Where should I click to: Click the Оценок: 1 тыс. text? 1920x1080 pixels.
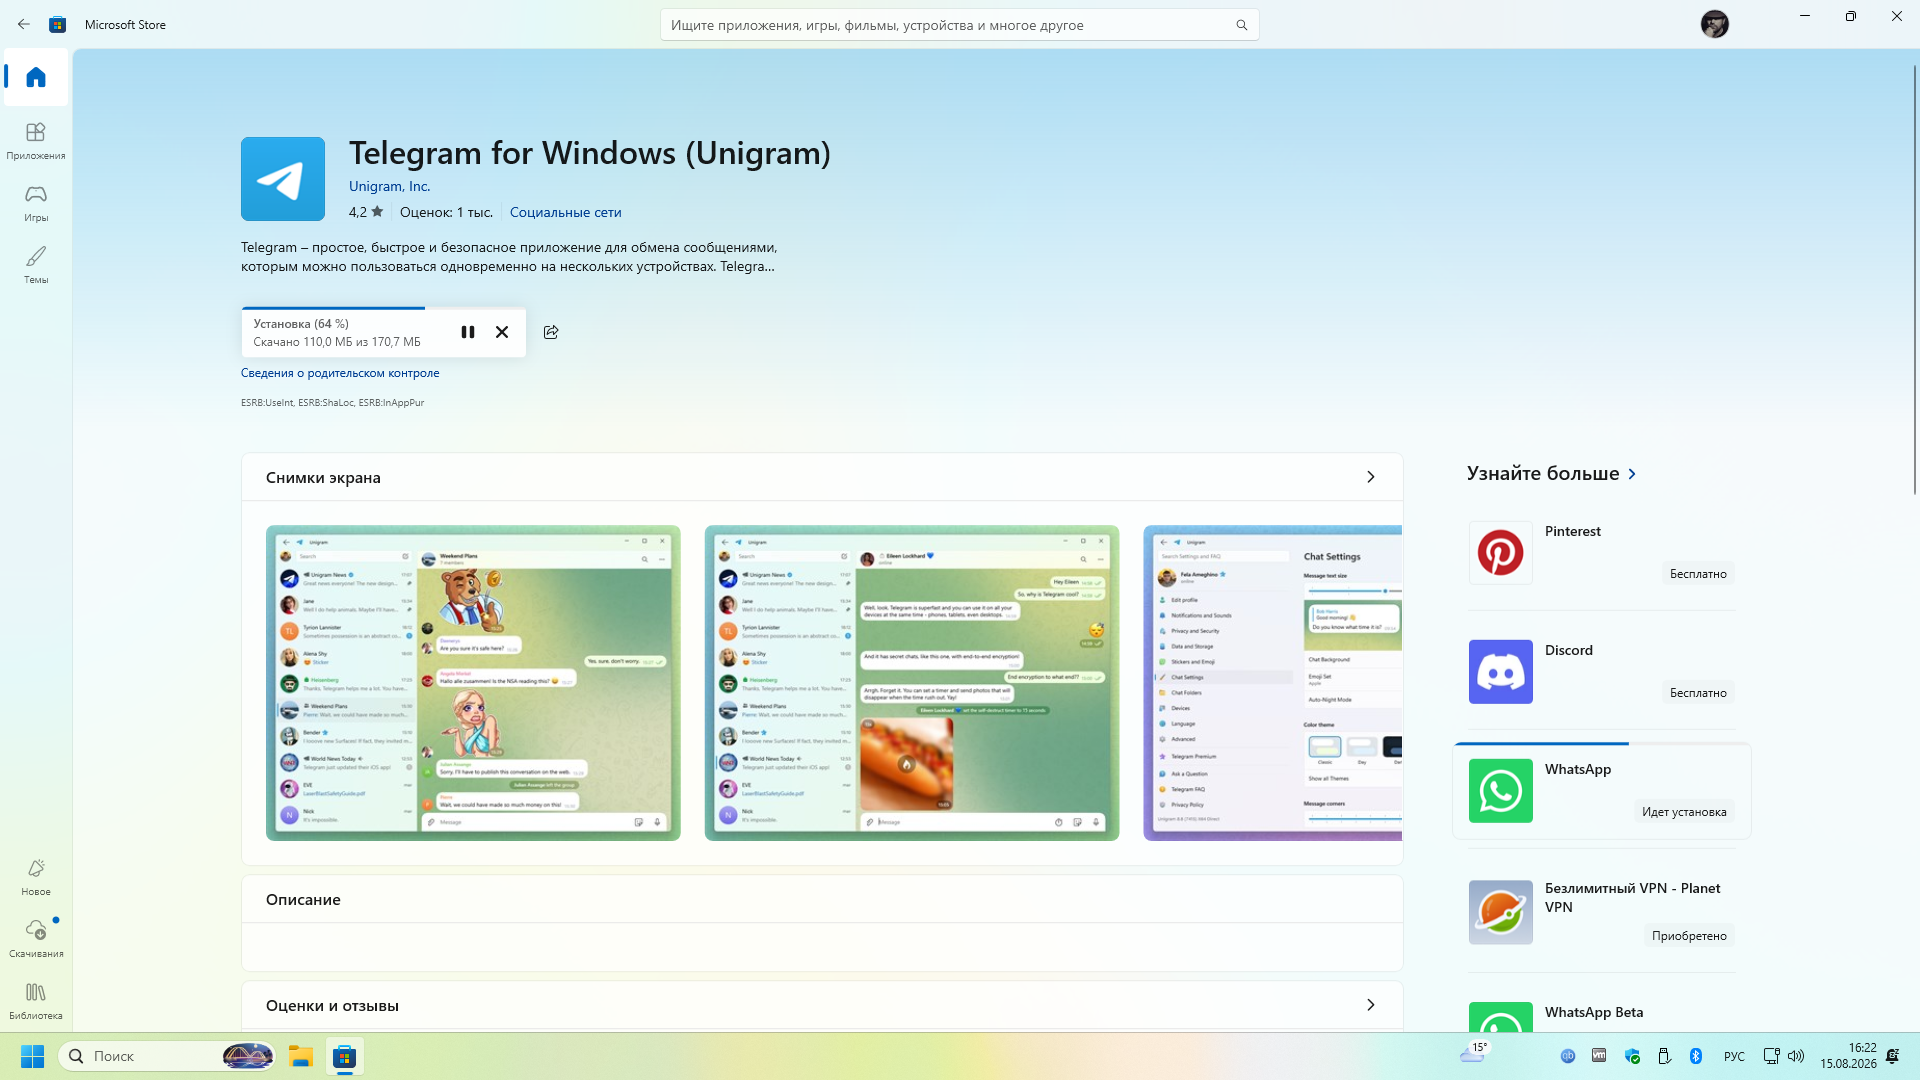click(x=446, y=212)
